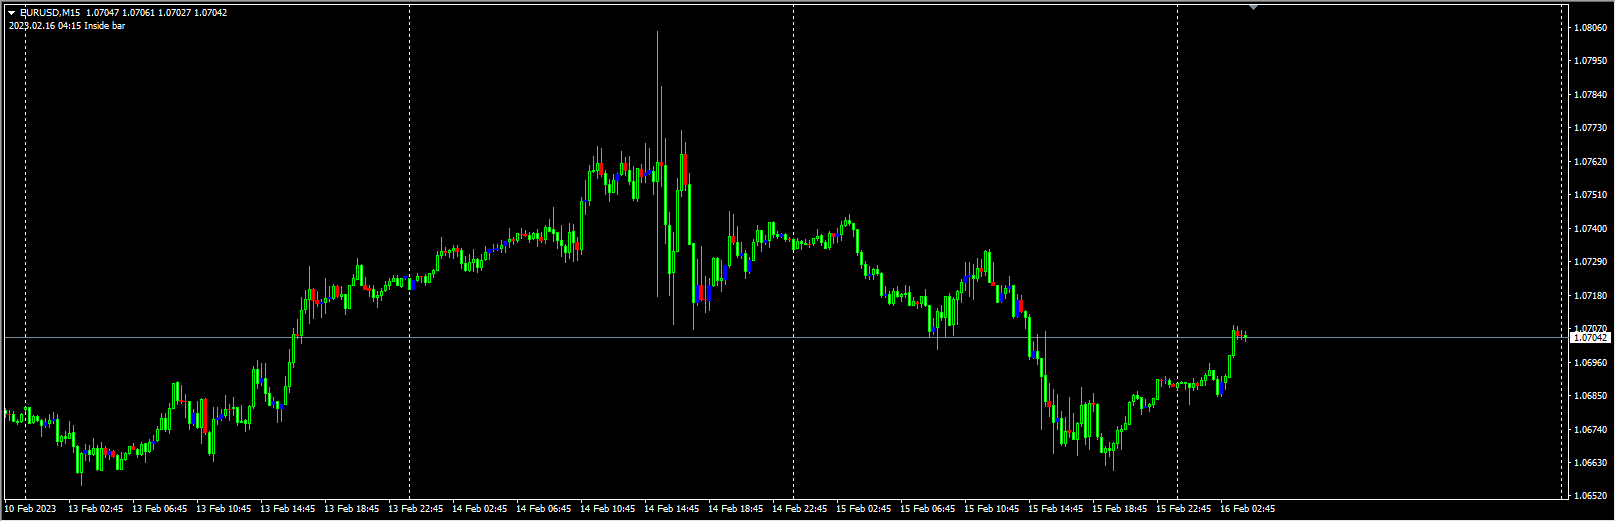Click price level 1.06520 on the scale

click(x=1590, y=496)
